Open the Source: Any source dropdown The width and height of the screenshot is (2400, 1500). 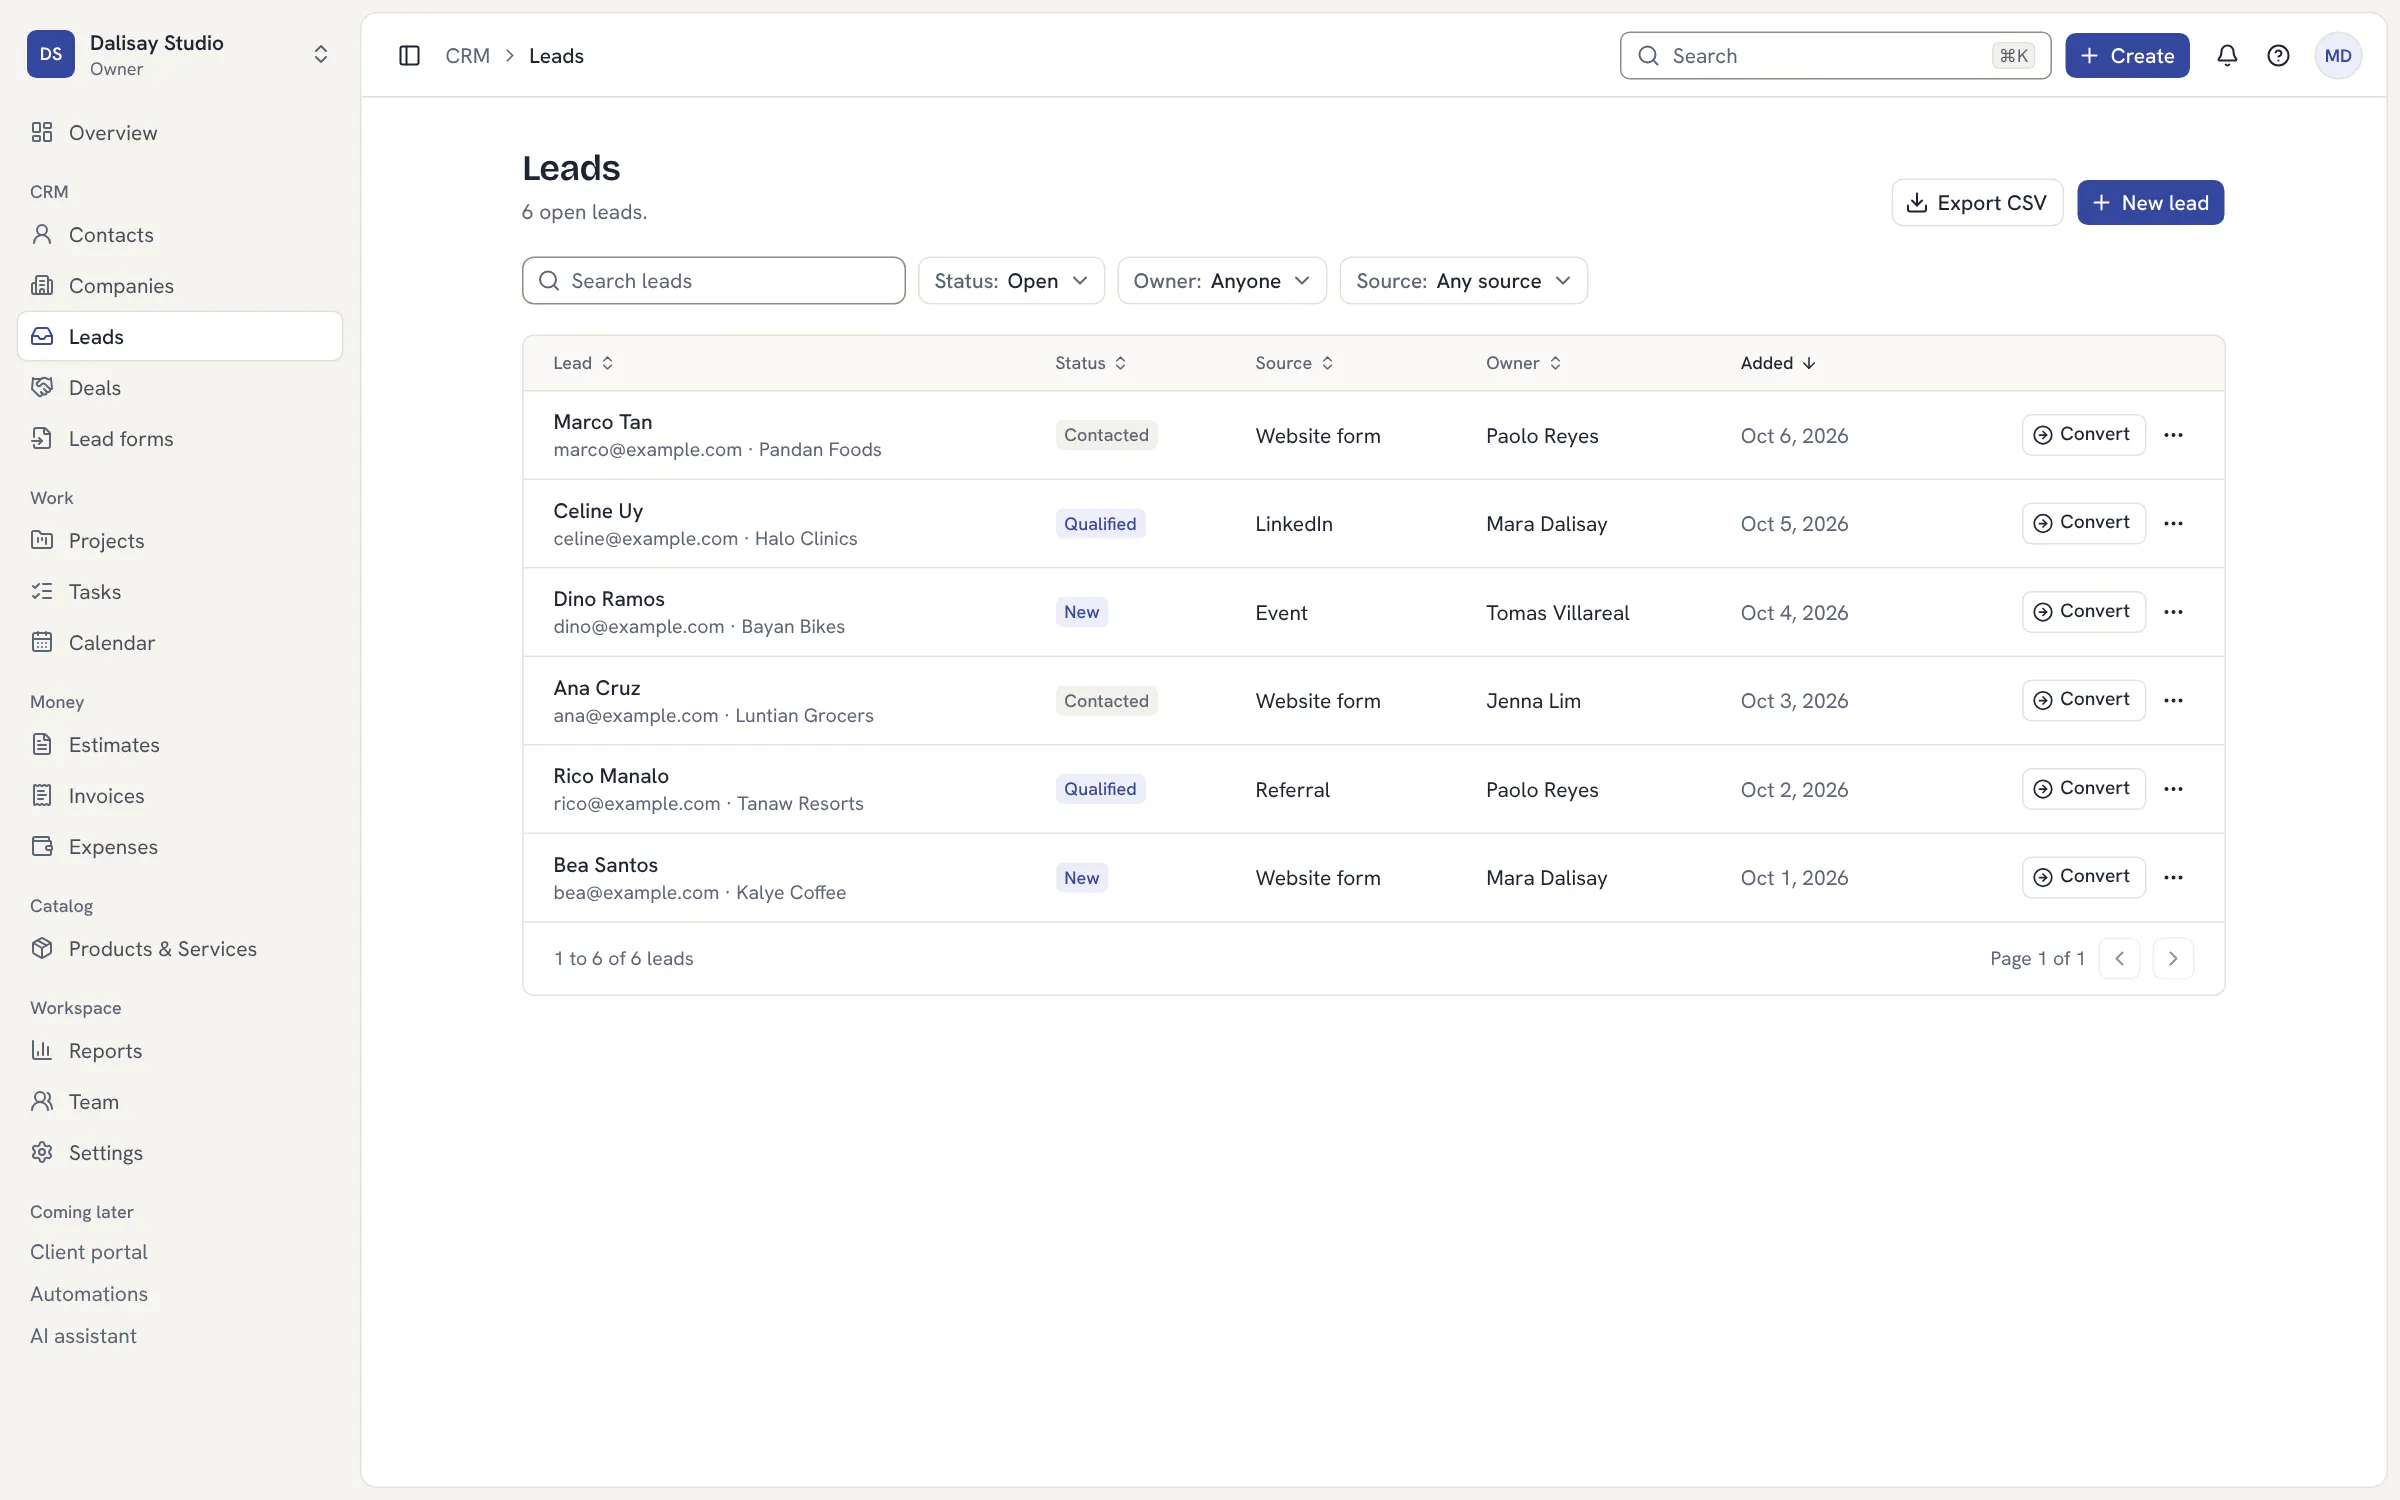coord(1463,281)
